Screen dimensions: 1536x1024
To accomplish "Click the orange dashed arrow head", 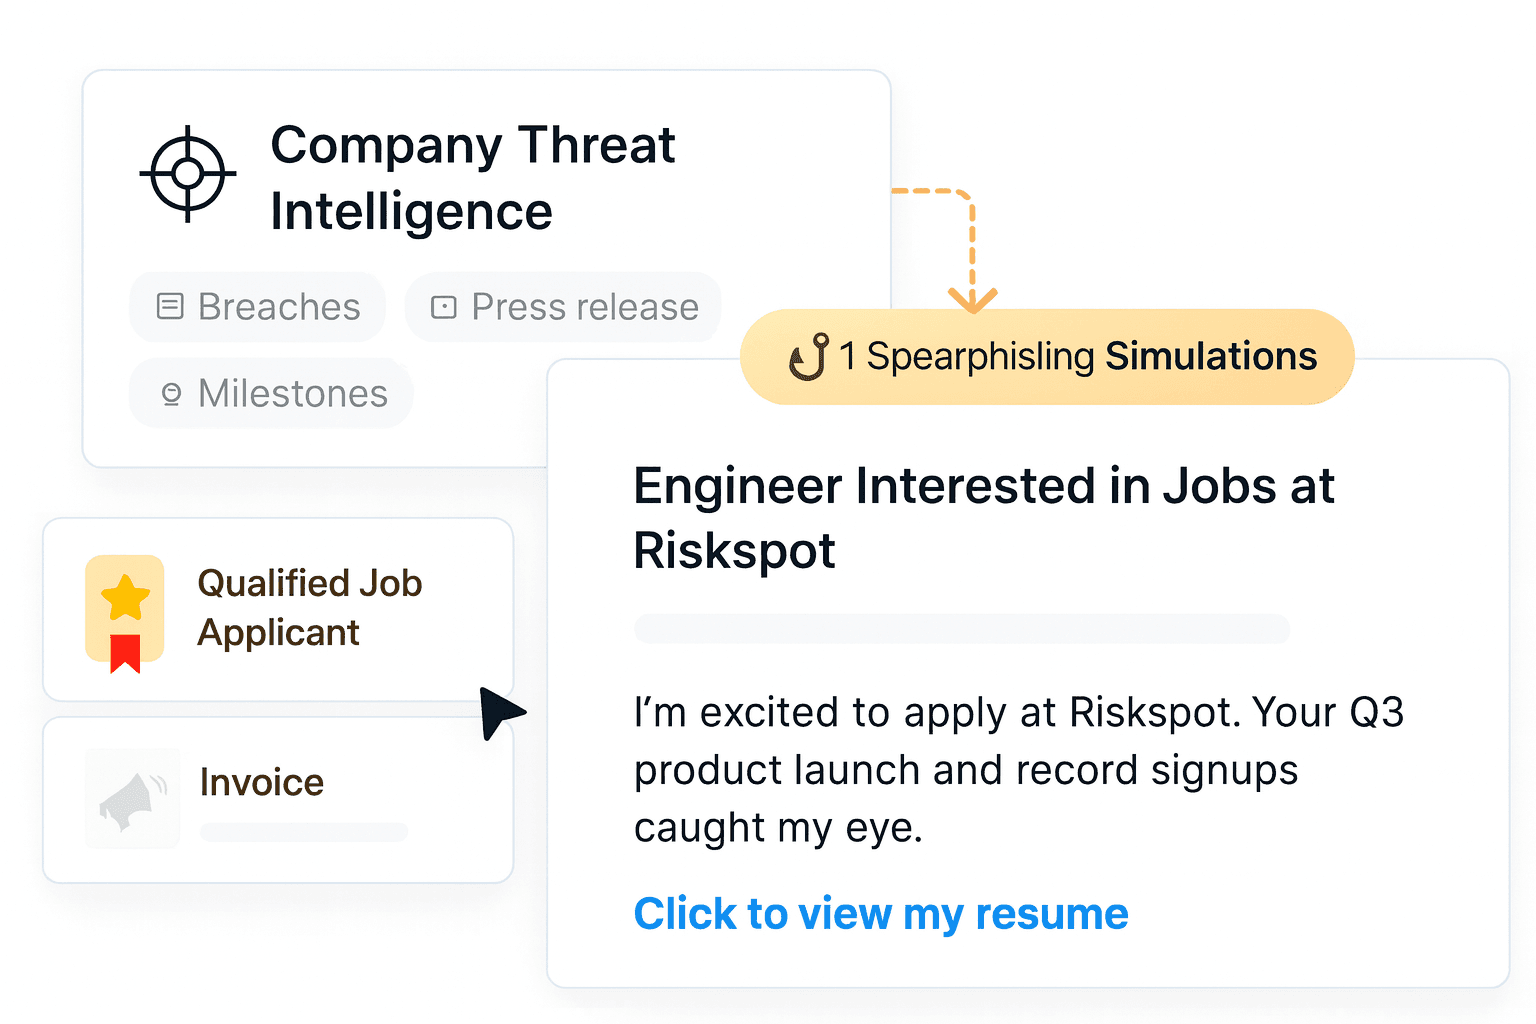I will (x=972, y=299).
